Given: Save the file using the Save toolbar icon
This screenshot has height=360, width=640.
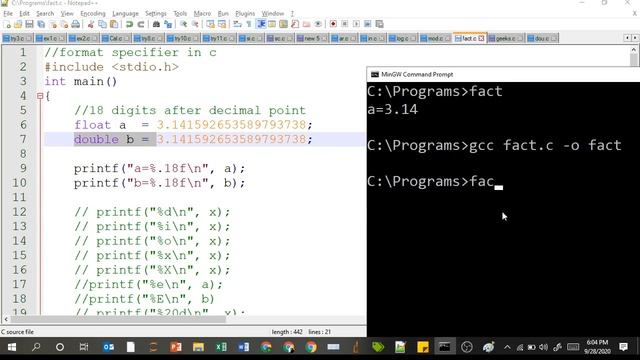Looking at the screenshot, I should pyautogui.click(x=29, y=24).
